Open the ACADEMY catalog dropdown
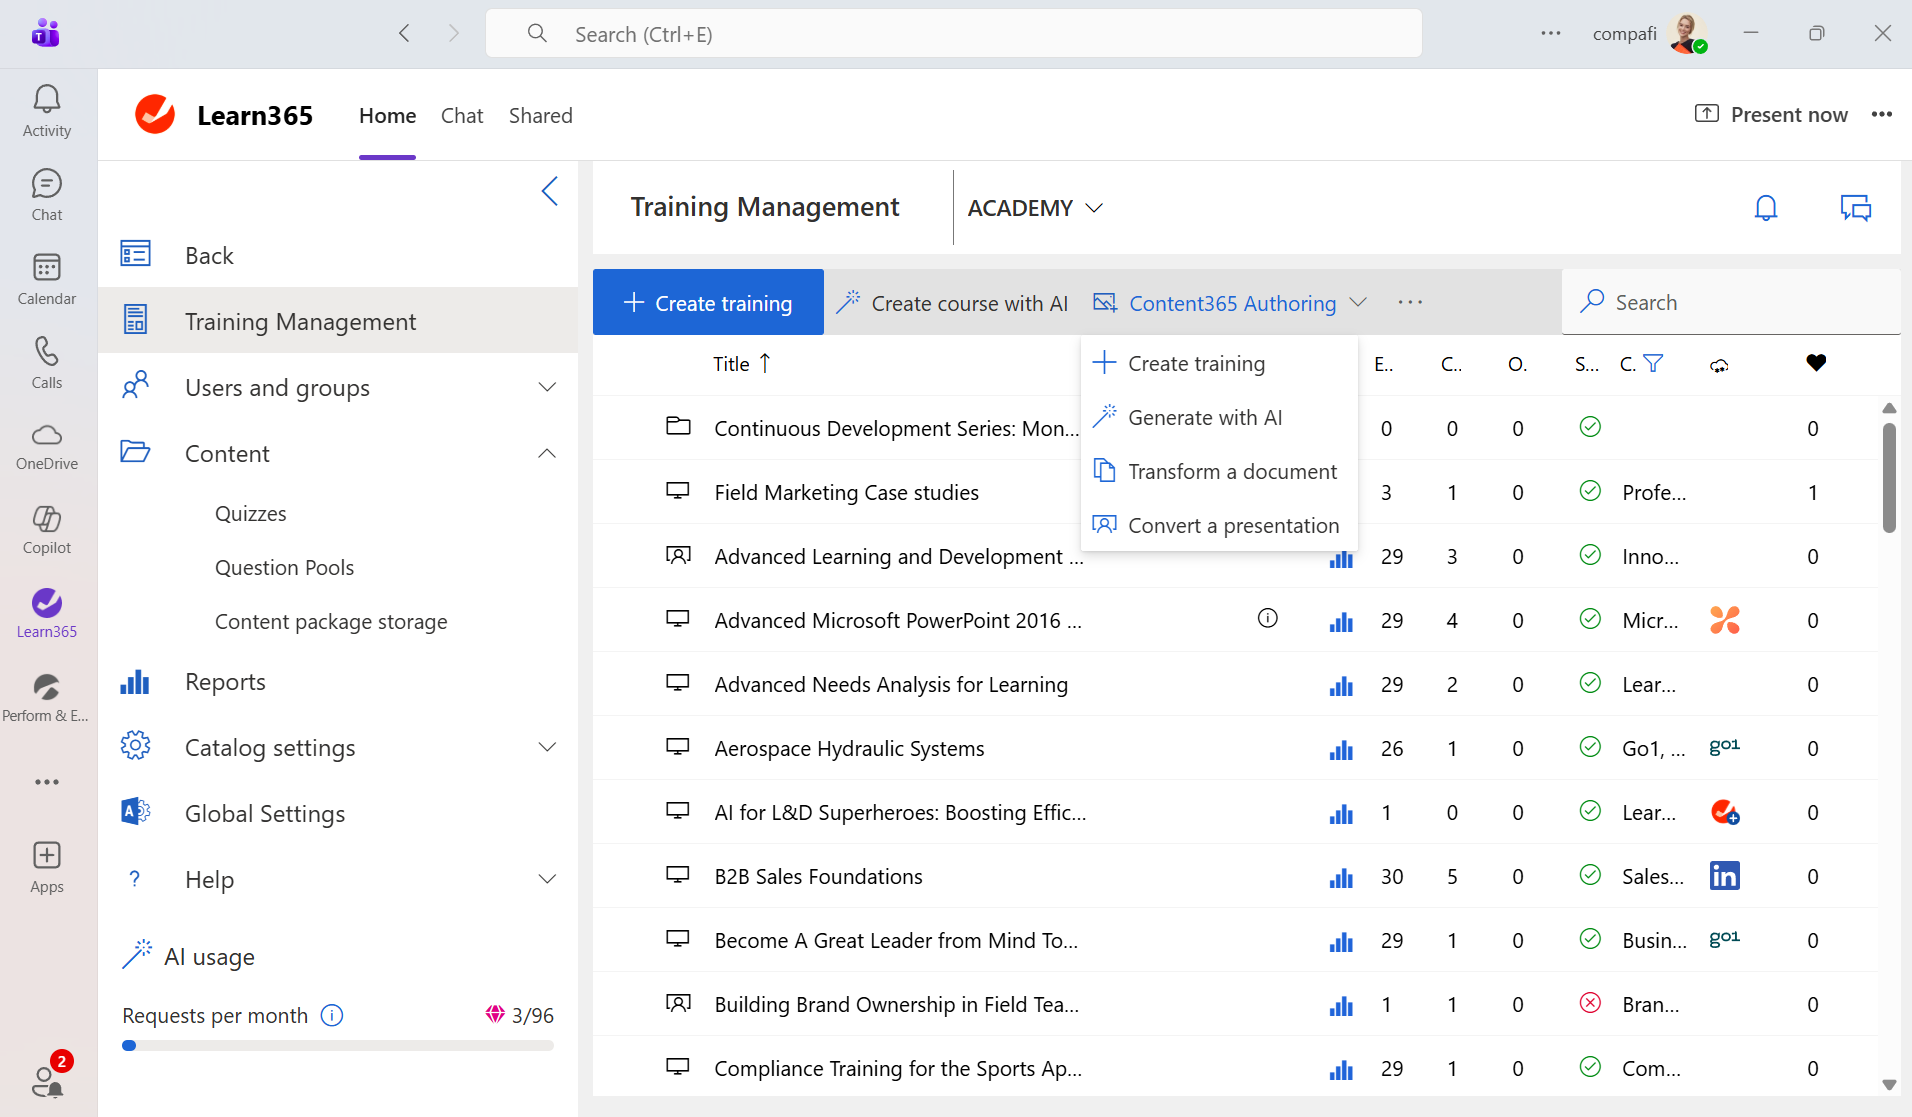This screenshot has height=1117, width=1912. point(1033,208)
